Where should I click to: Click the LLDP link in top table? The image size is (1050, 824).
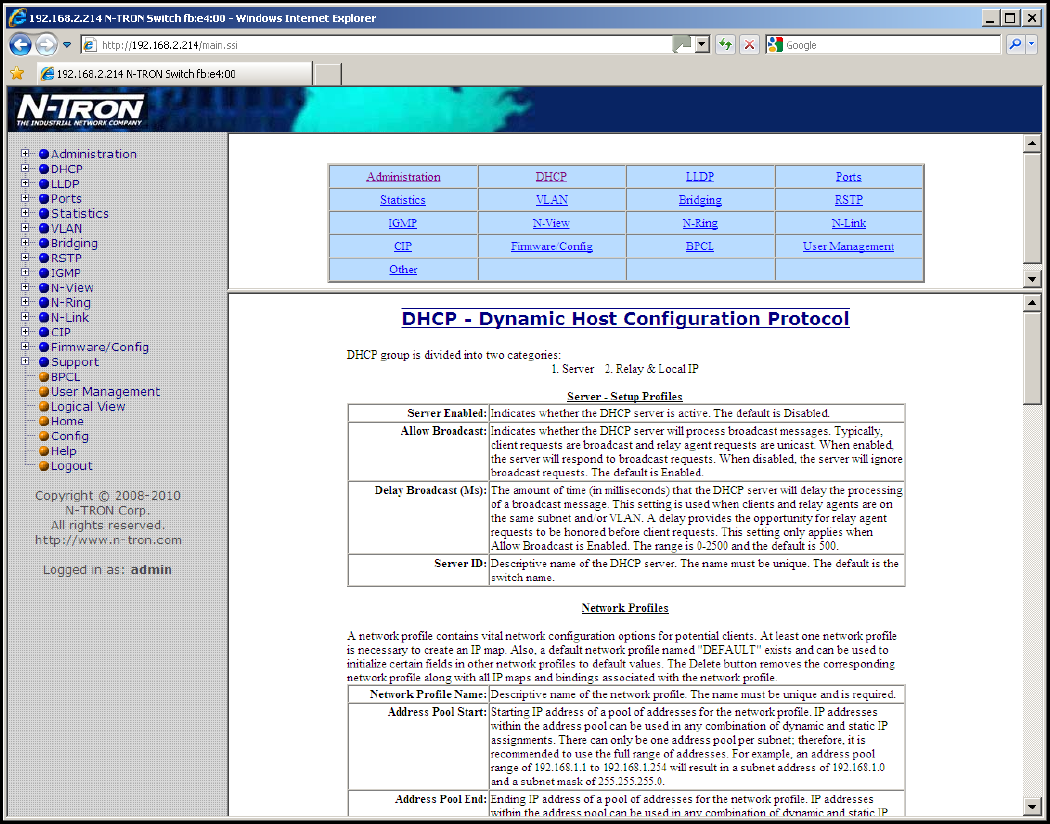pos(700,177)
